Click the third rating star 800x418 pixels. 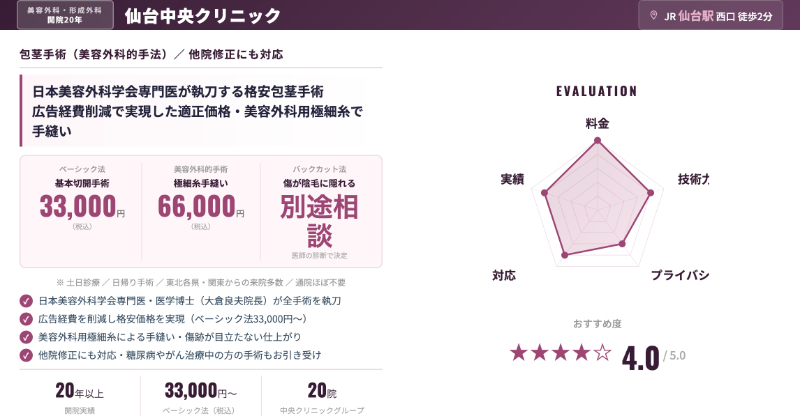click(560, 352)
